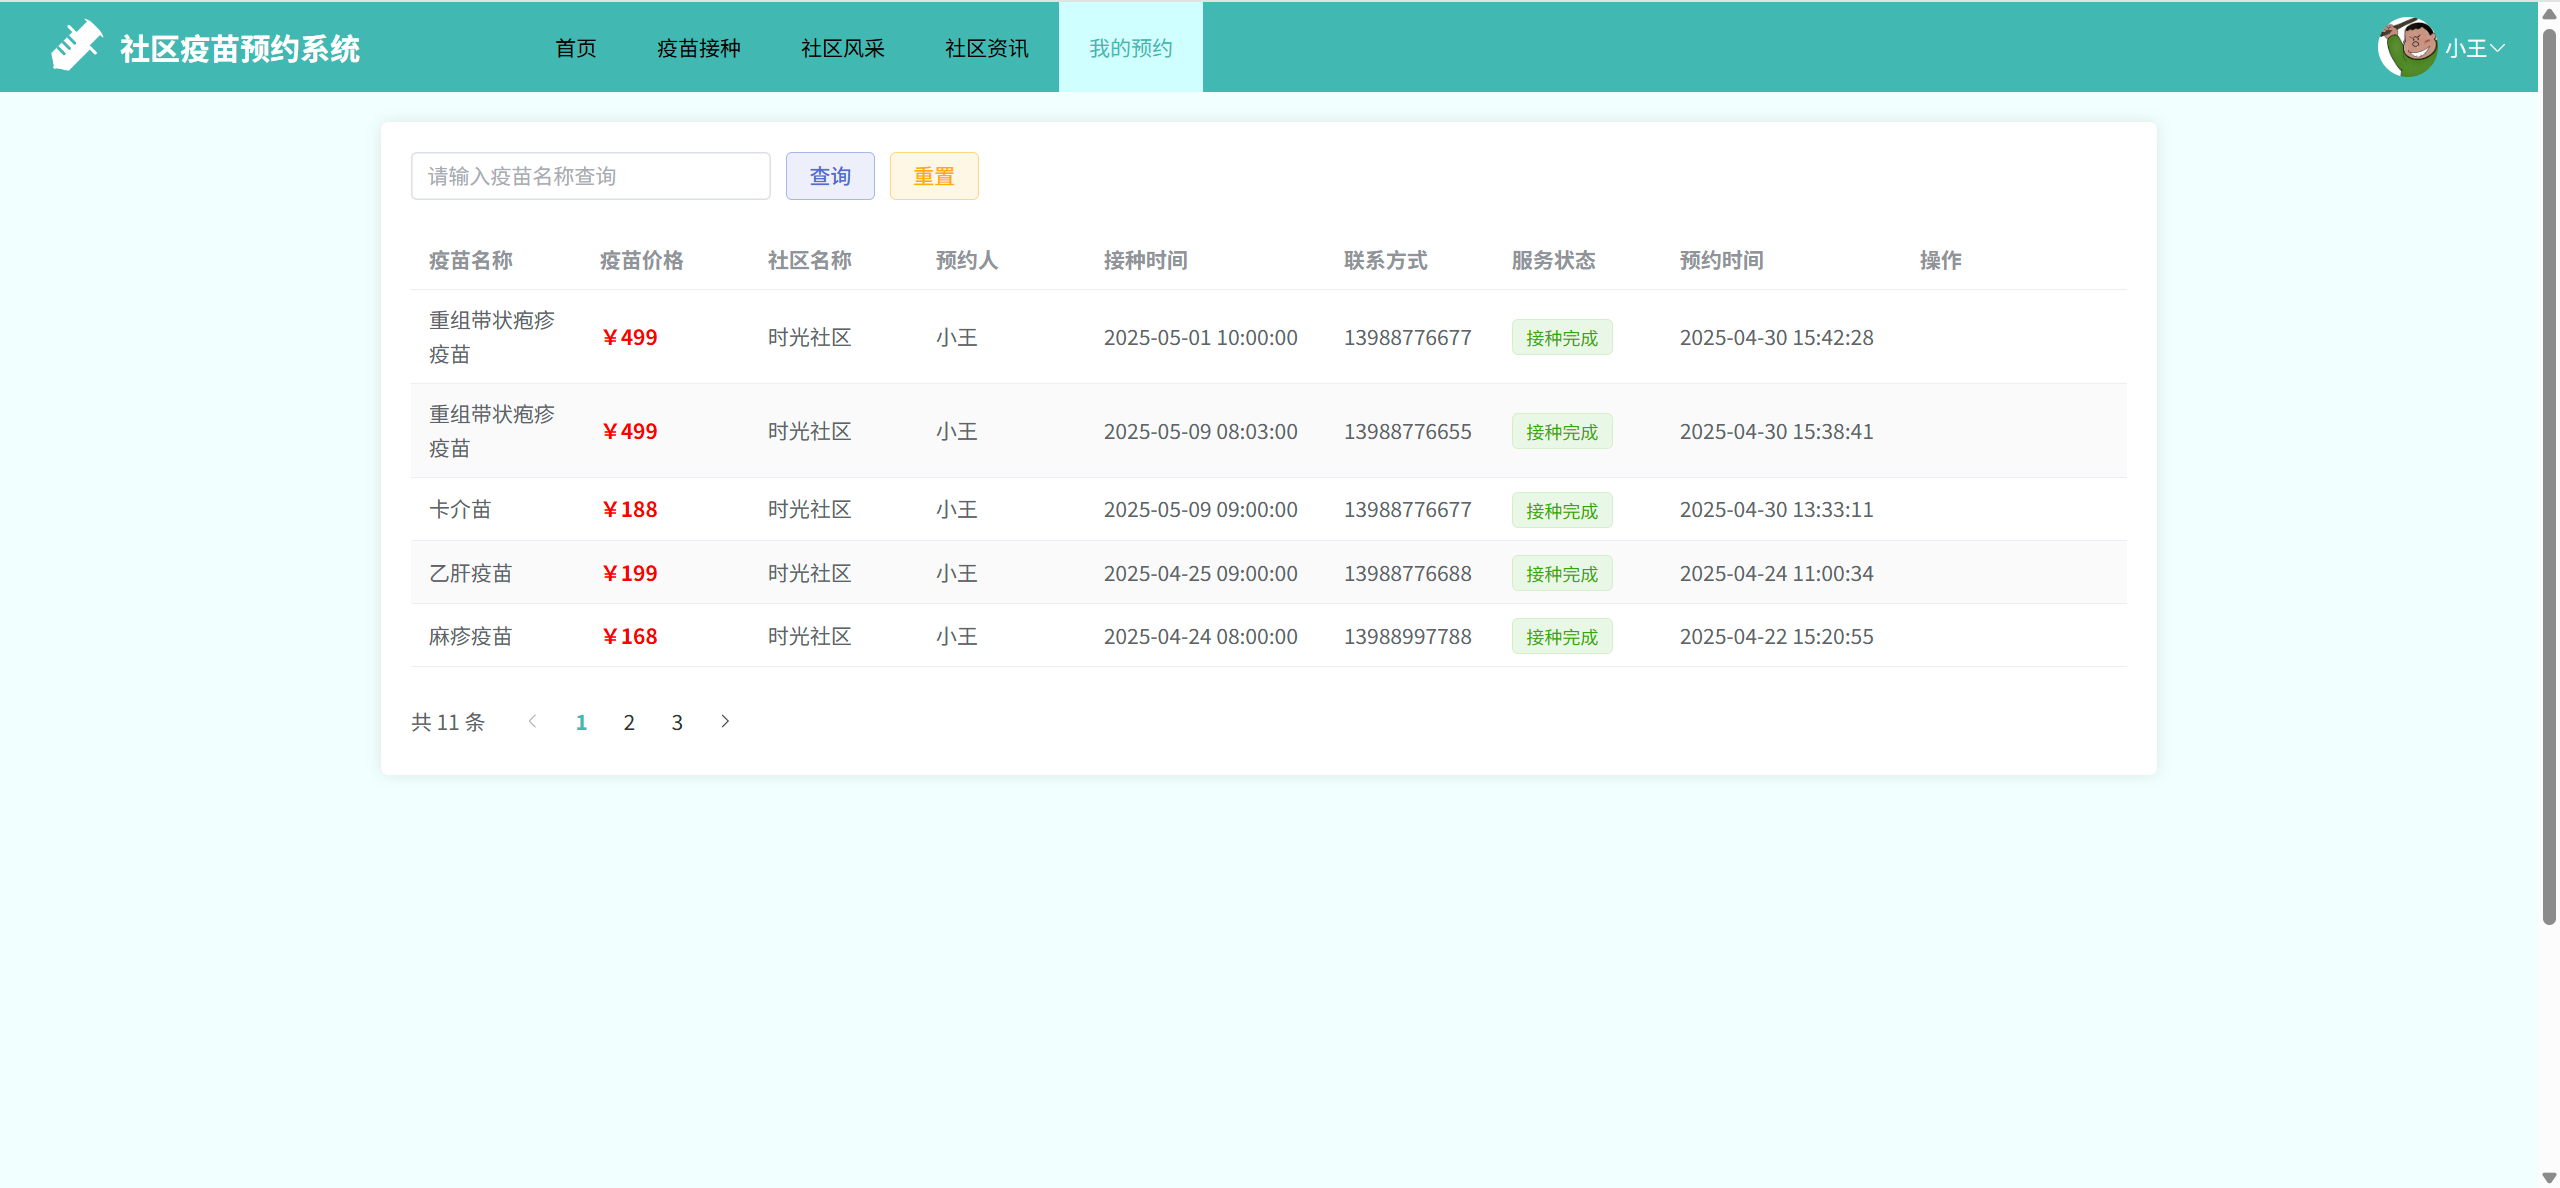Select the 我的预约 tab

coord(1130,48)
